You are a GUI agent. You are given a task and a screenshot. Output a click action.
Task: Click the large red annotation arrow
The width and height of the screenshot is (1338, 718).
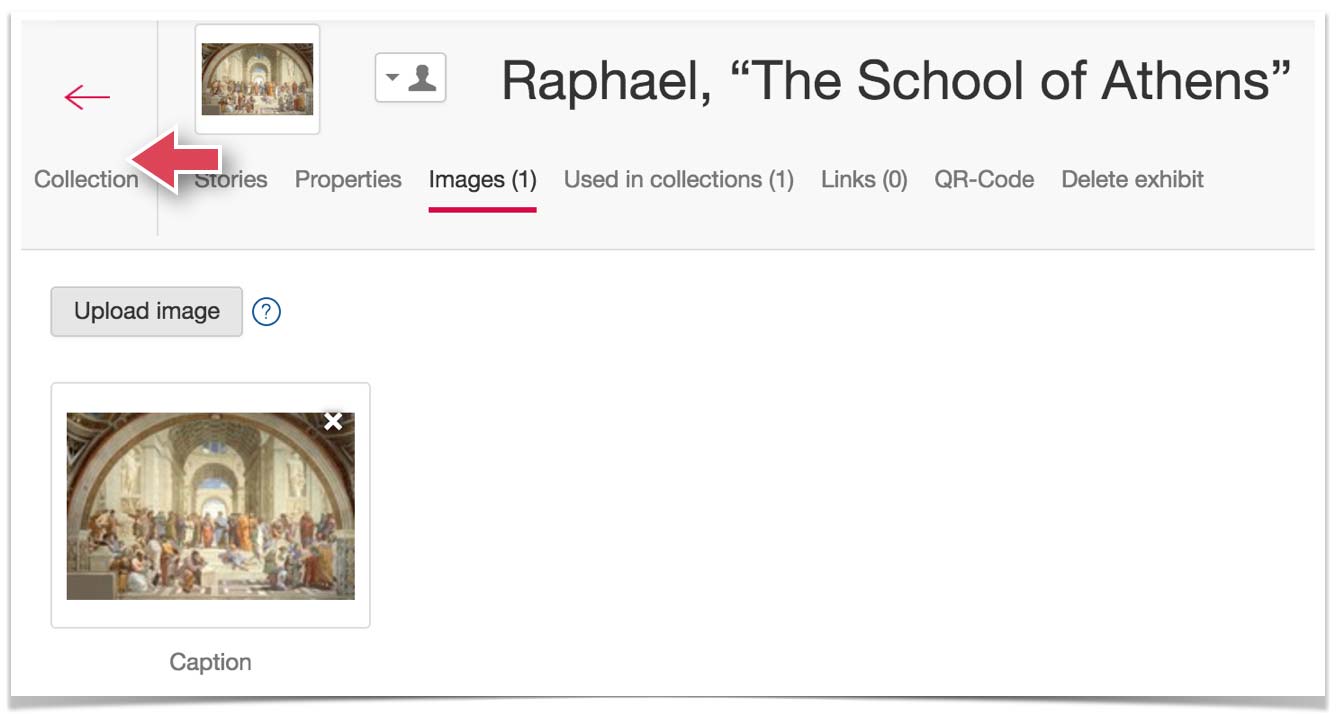(x=178, y=160)
